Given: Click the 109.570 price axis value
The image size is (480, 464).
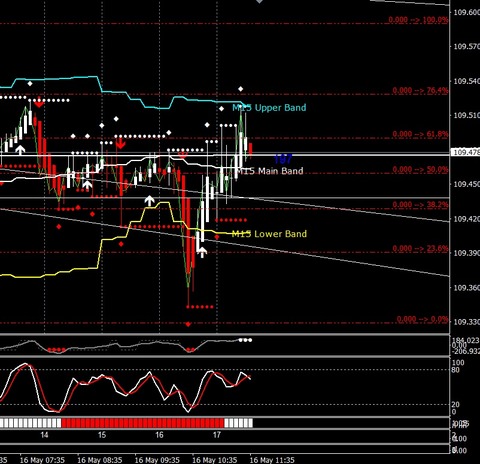Looking at the screenshot, I should tap(467, 46).
